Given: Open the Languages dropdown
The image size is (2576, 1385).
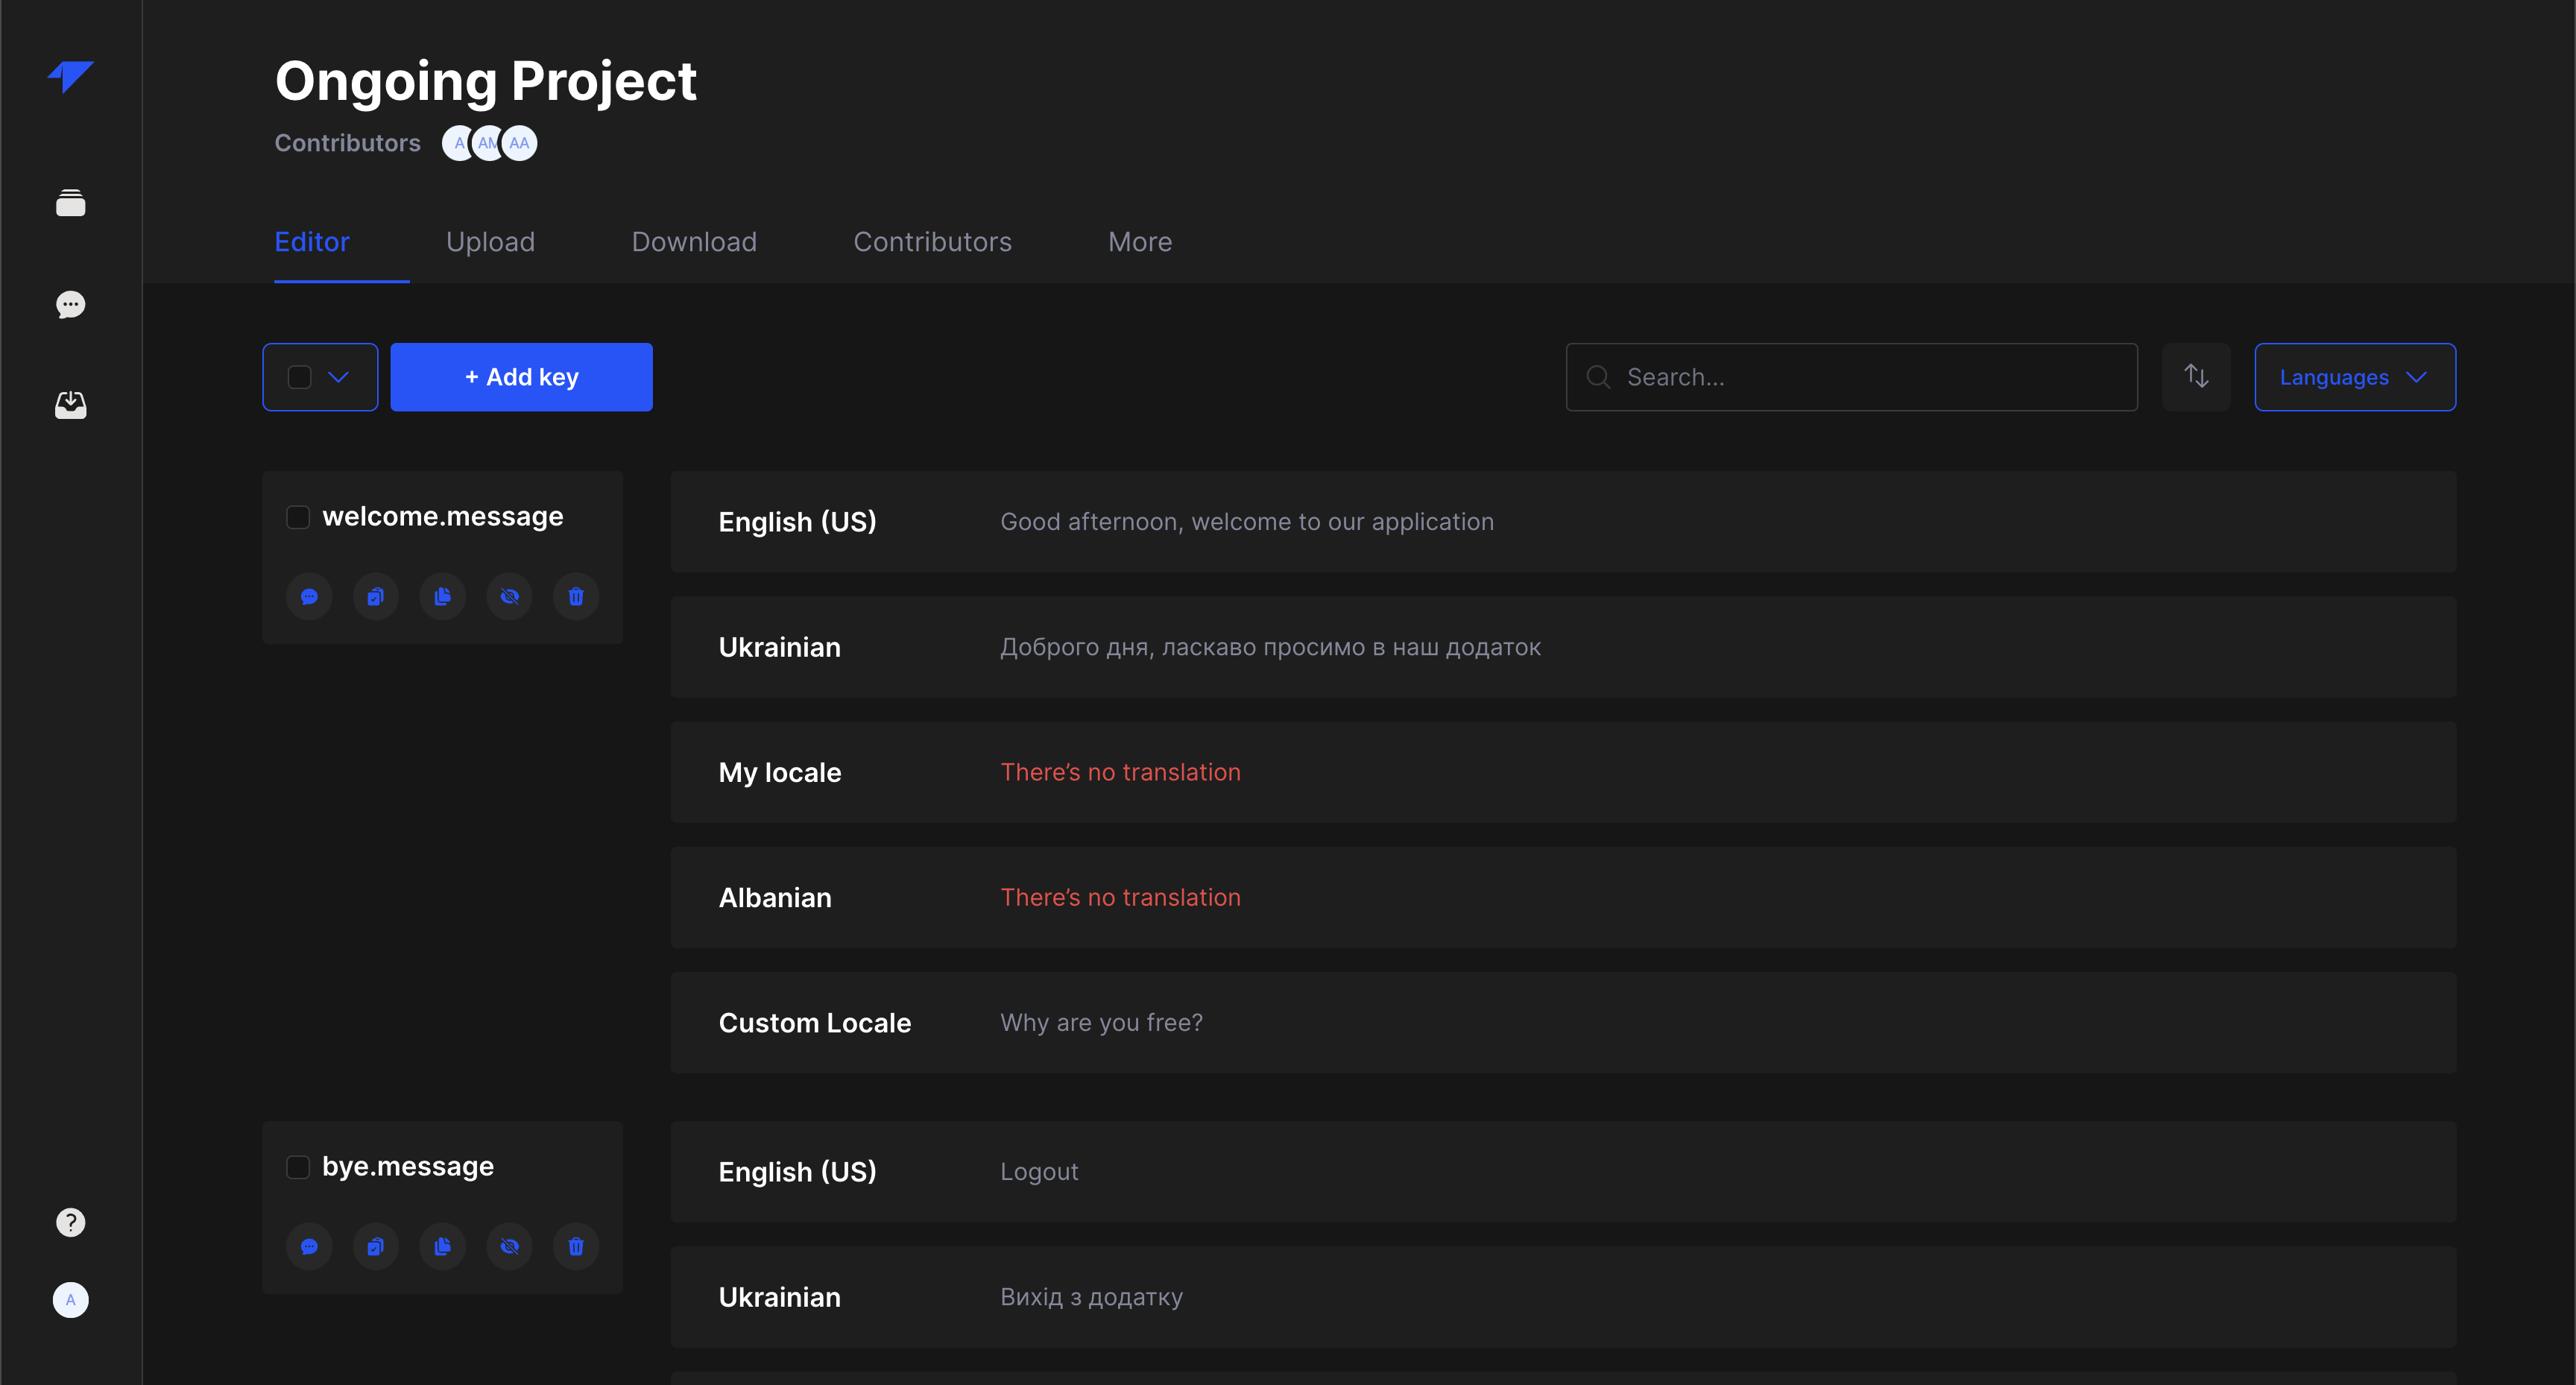Looking at the screenshot, I should (2355, 377).
